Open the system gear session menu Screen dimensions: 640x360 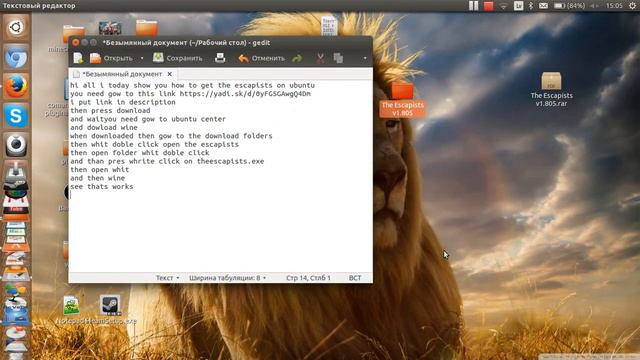[632, 6]
